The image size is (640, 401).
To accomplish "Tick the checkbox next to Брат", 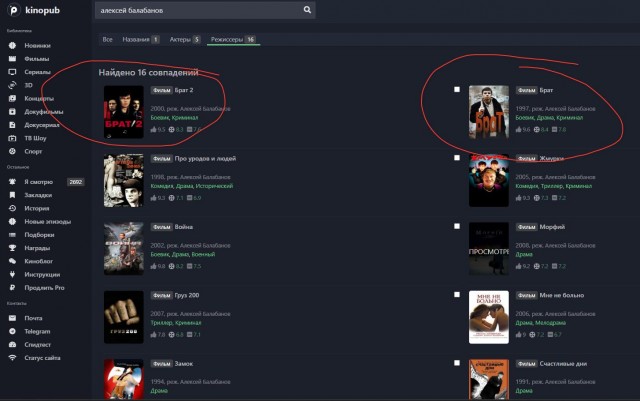I will (457, 89).
